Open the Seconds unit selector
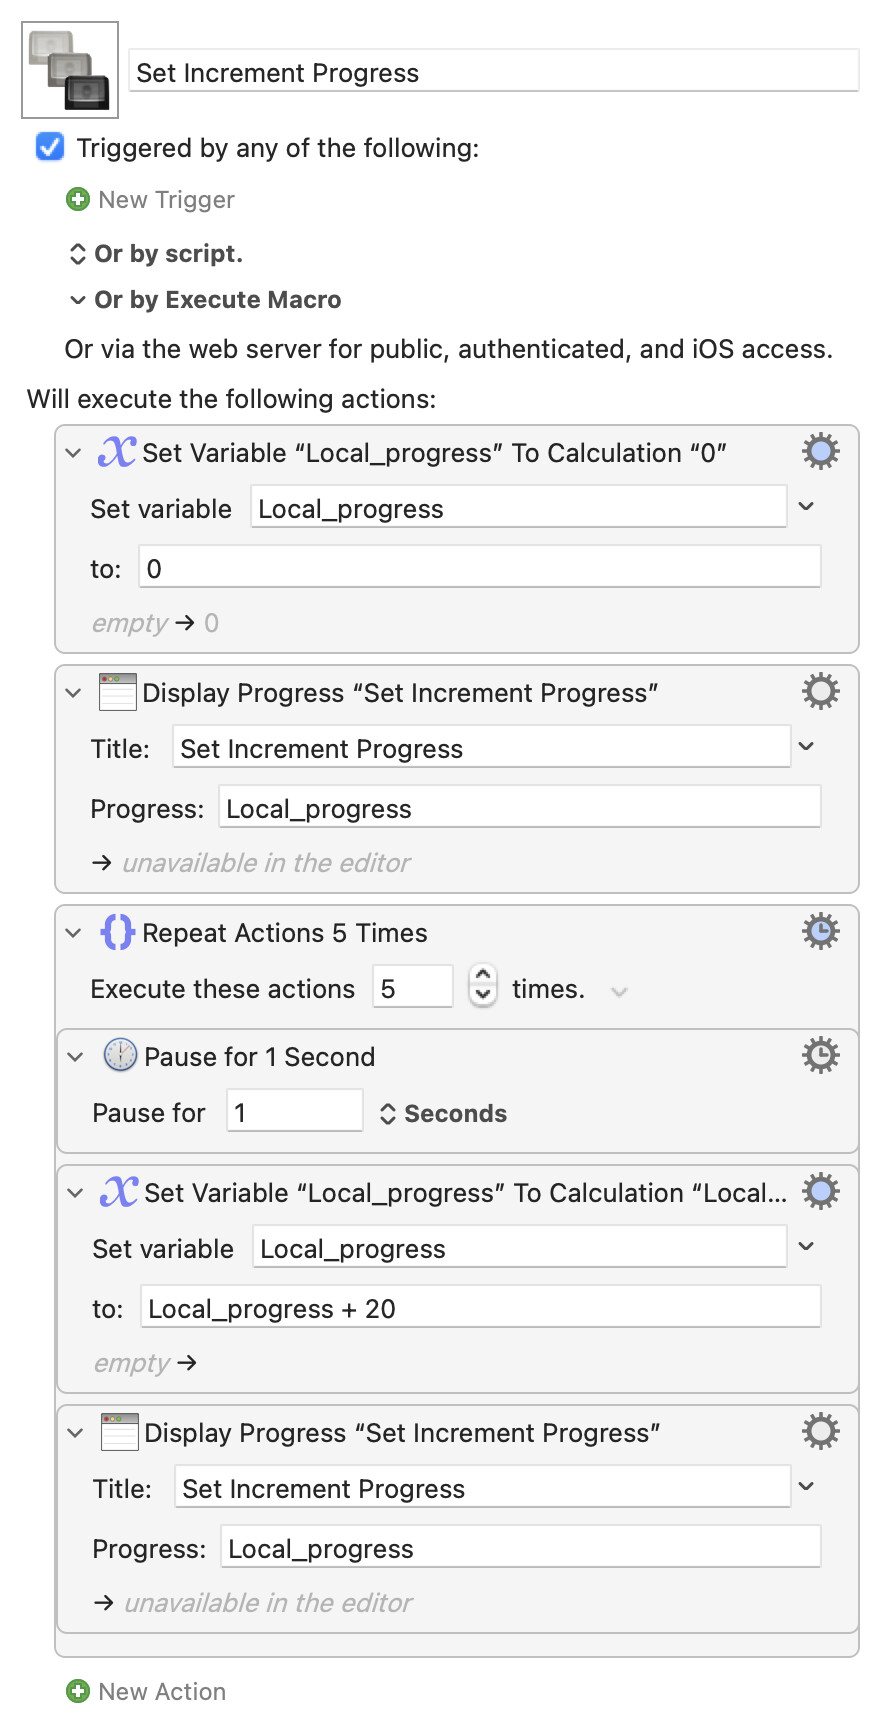 pyautogui.click(x=444, y=1113)
